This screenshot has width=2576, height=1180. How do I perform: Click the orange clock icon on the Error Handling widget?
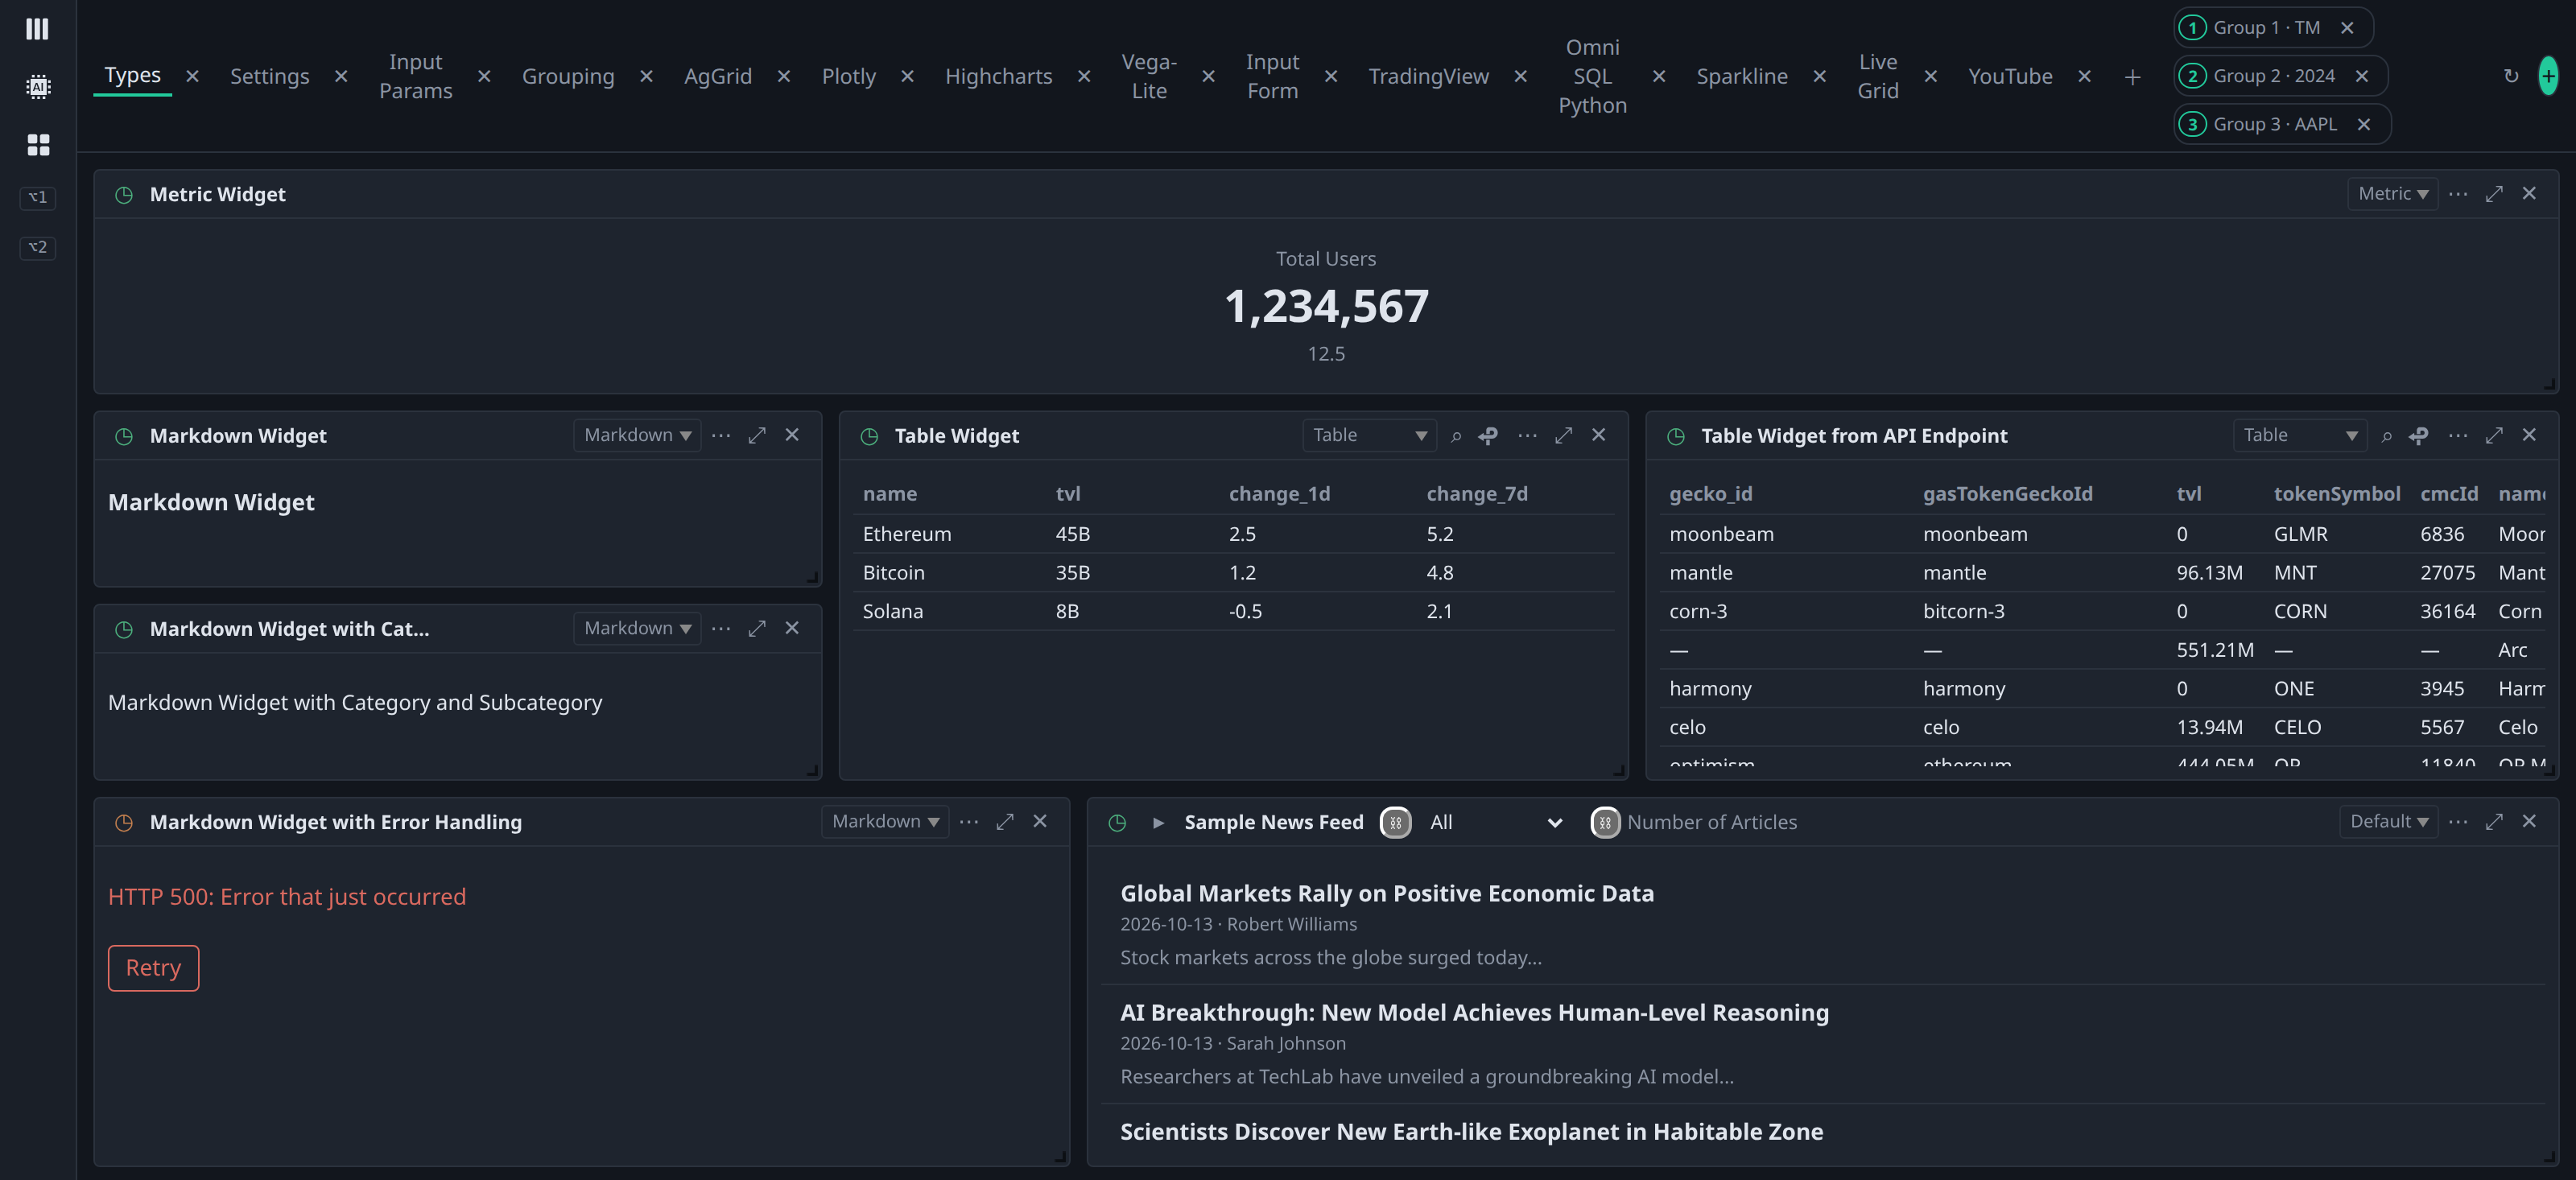[x=124, y=823]
